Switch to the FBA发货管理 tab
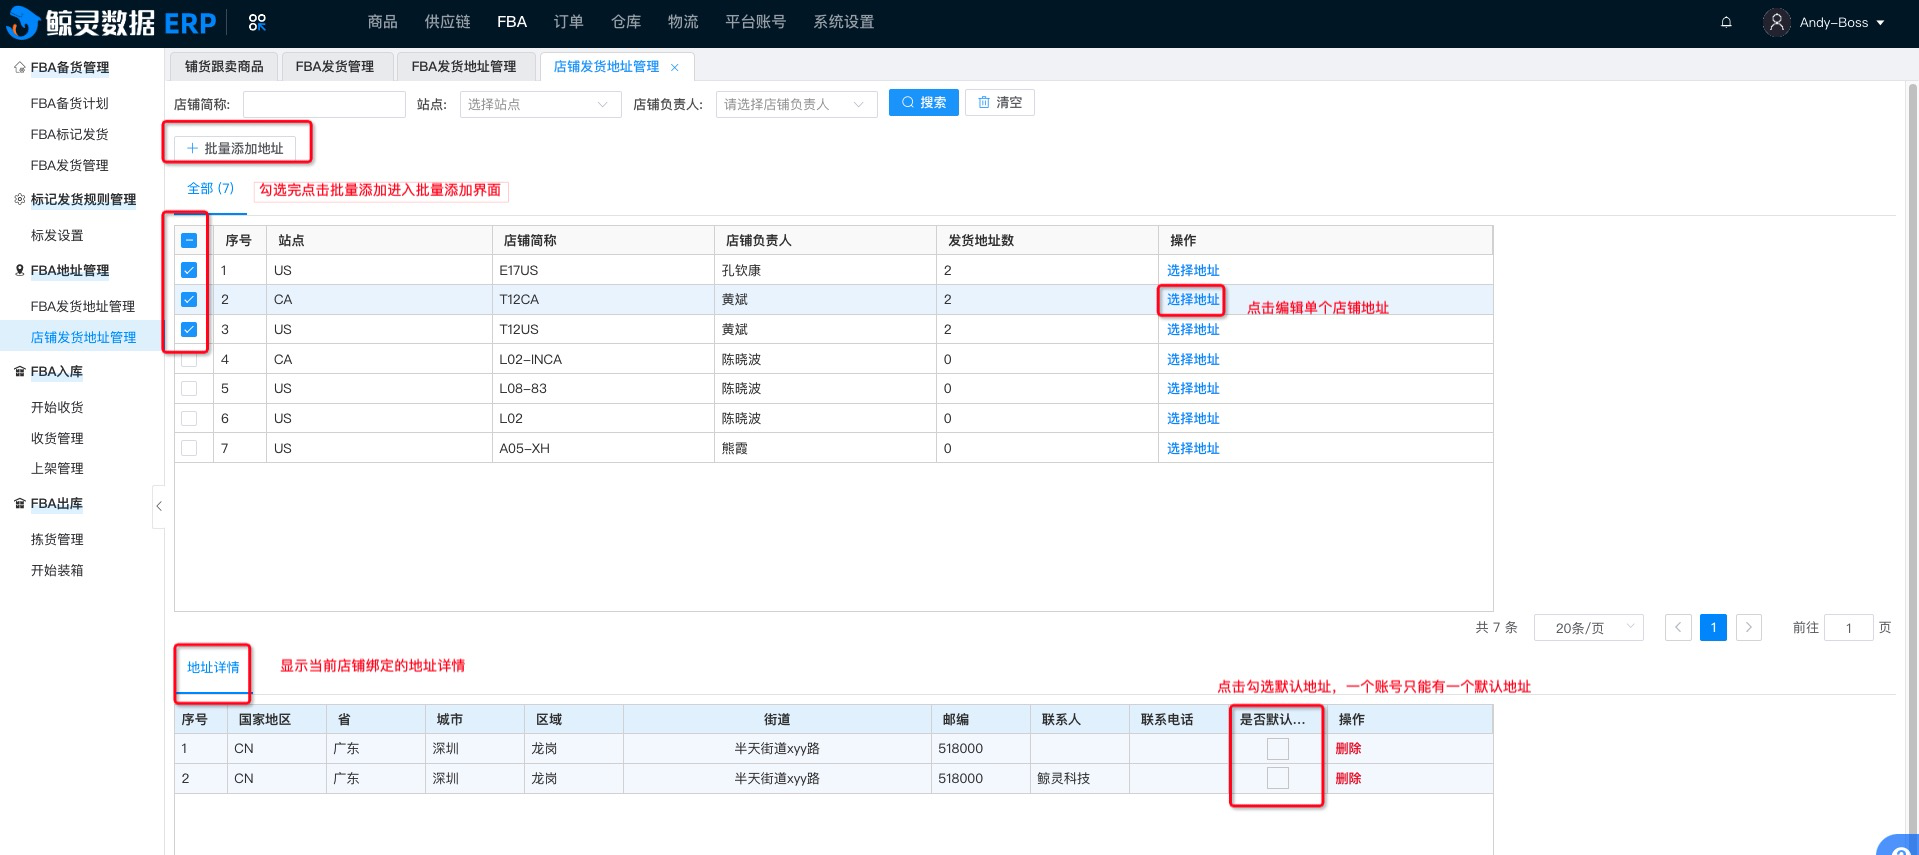The width and height of the screenshot is (1919, 855). pos(335,67)
